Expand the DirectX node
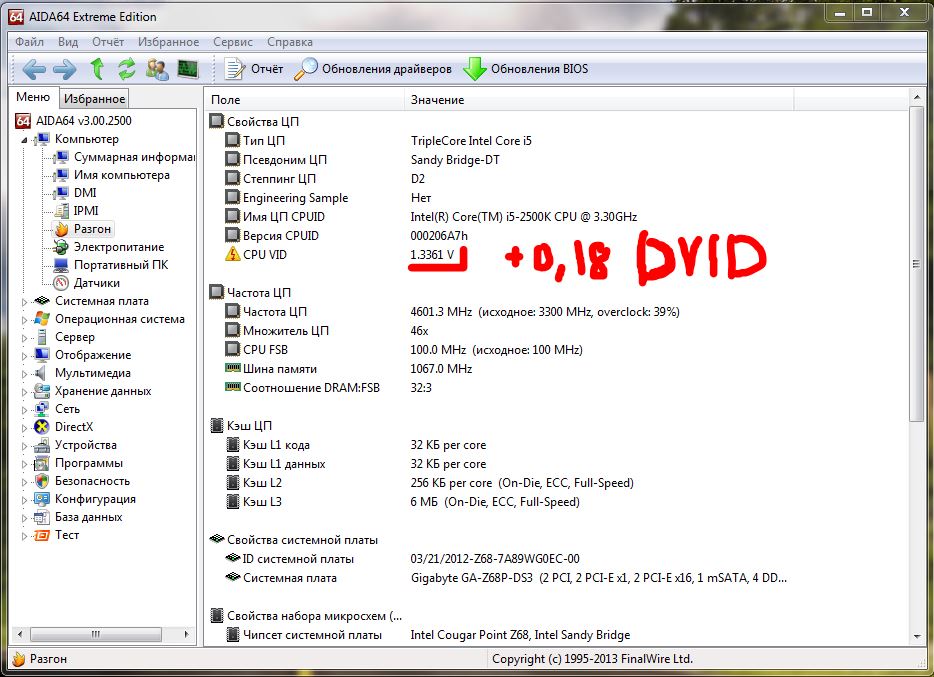This screenshot has width=934, height=677. coord(24,428)
